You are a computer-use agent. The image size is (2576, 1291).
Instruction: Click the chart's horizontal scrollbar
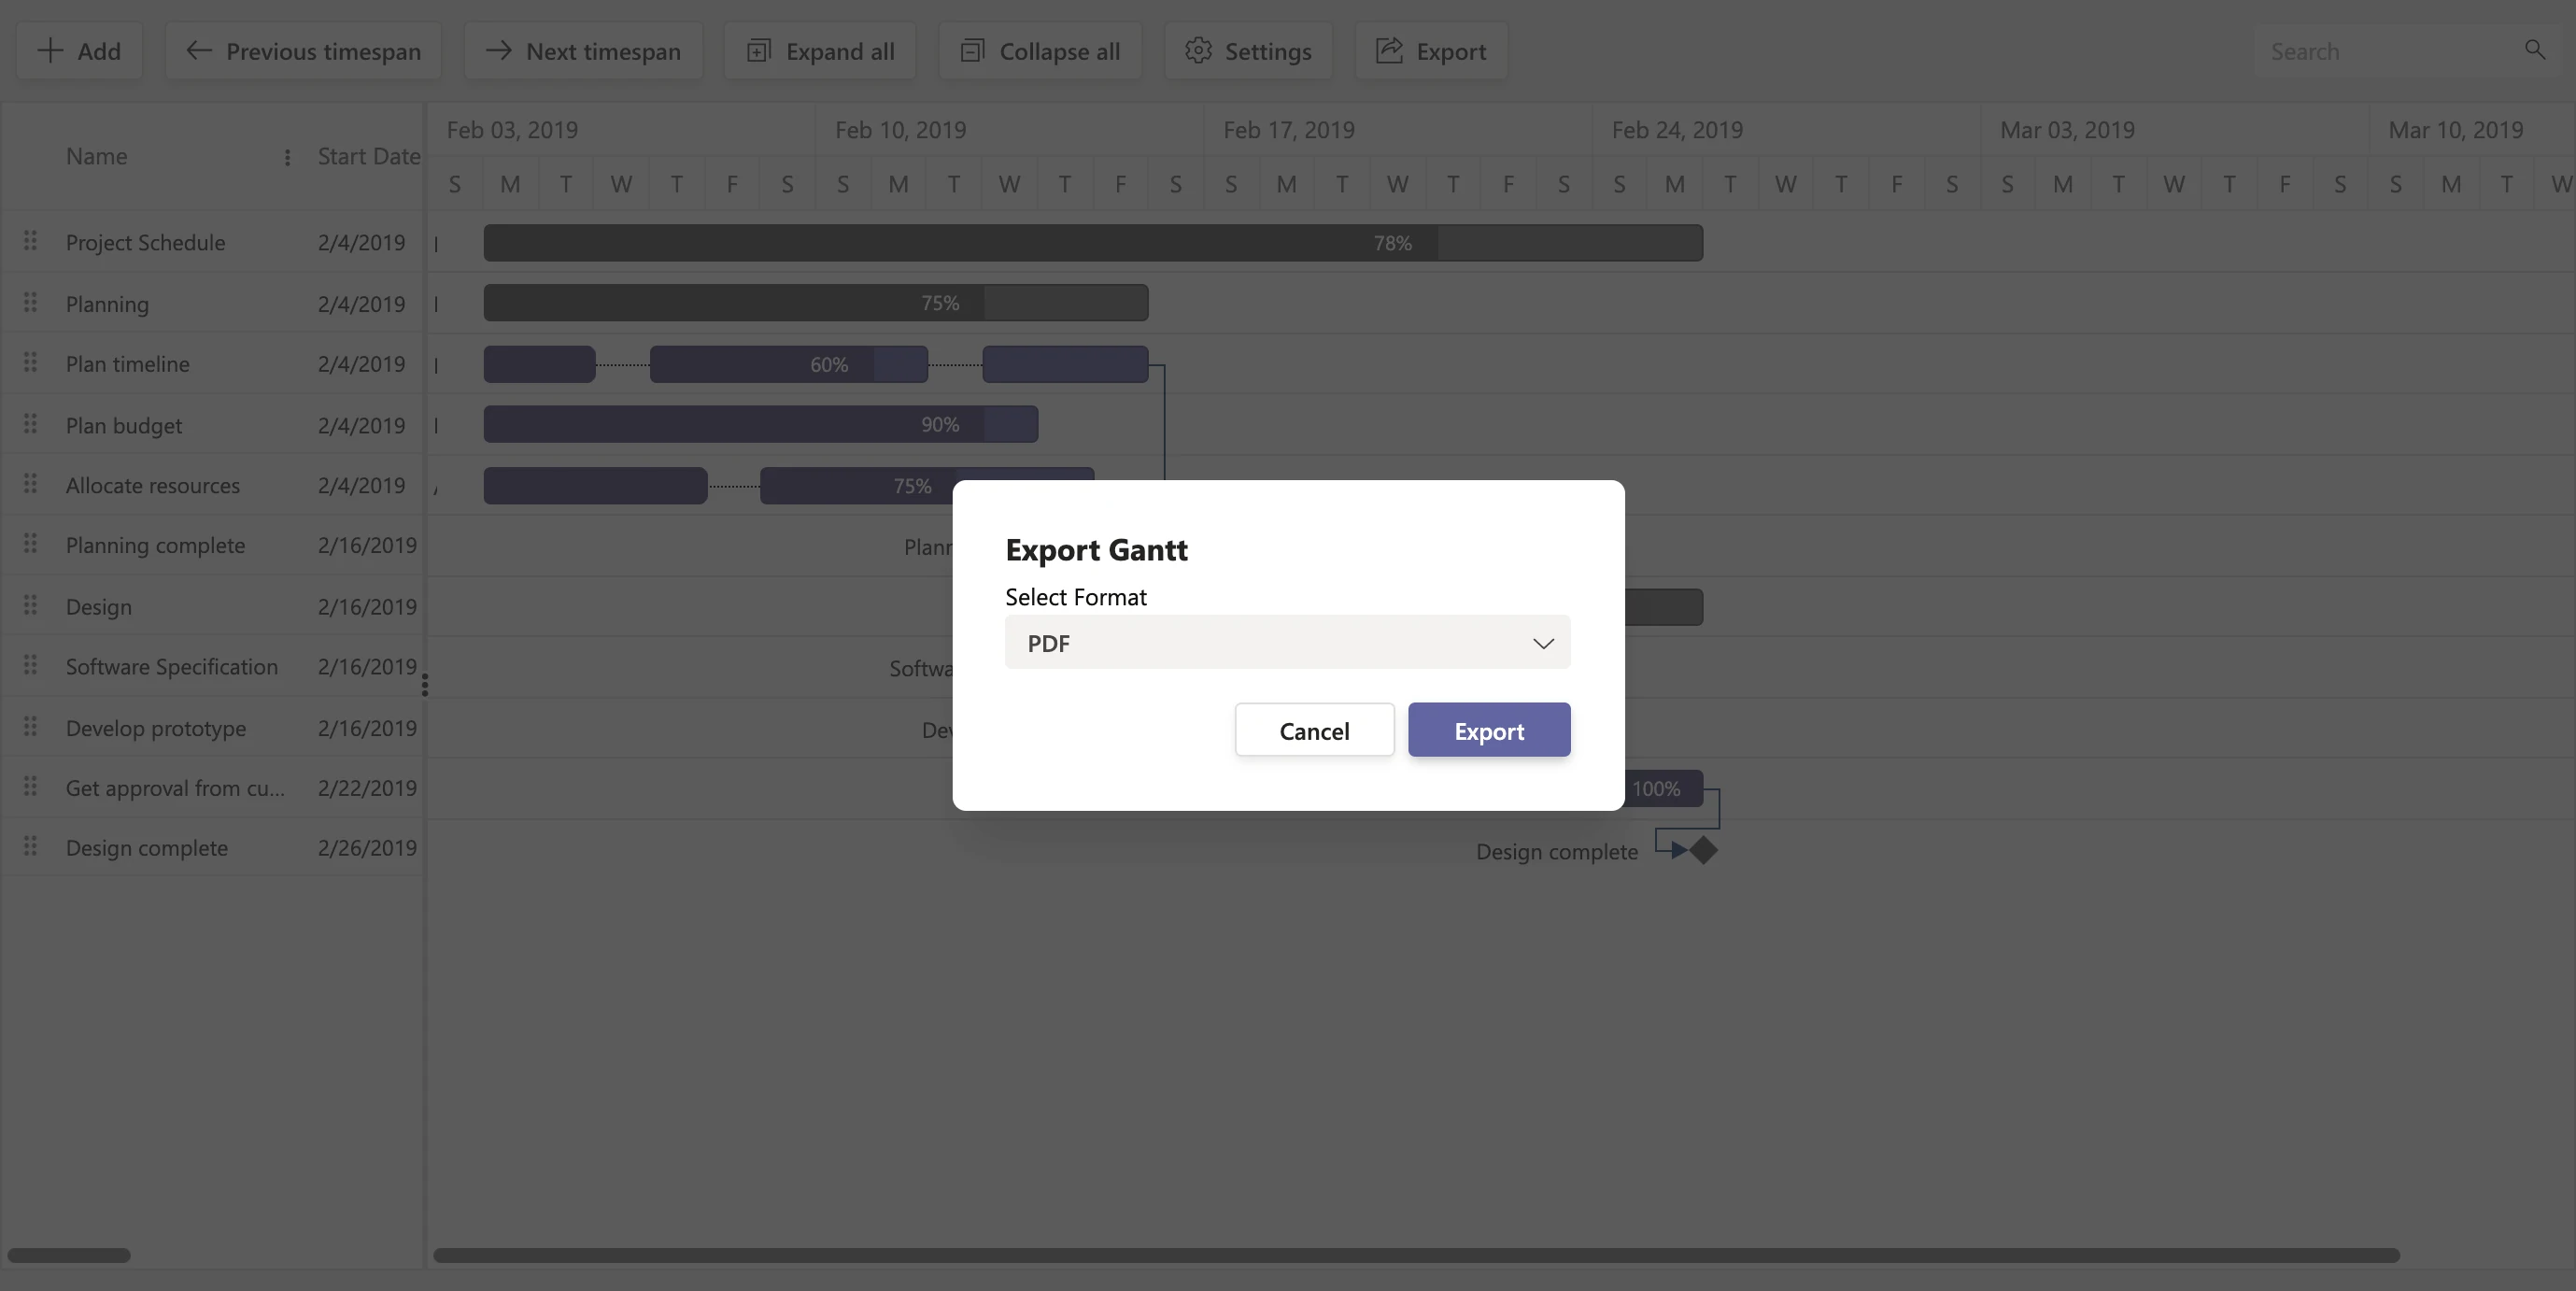point(1415,1255)
